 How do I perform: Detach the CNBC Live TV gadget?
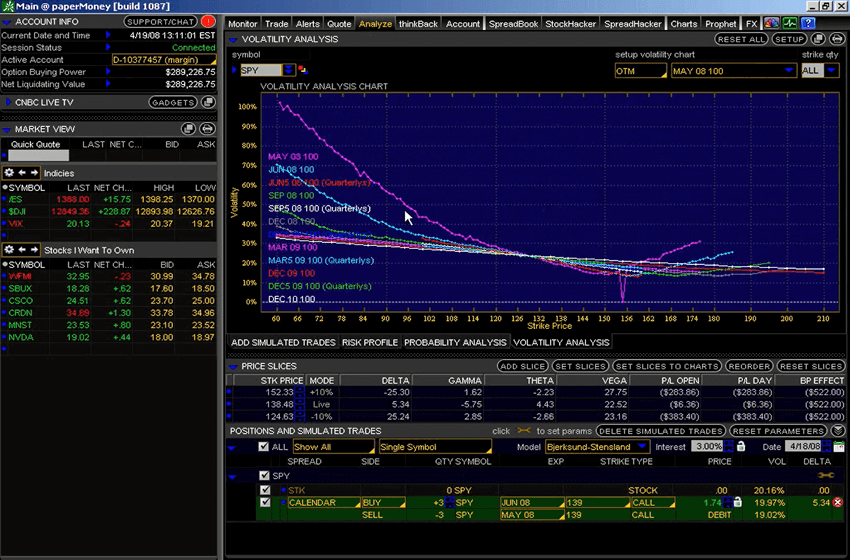[208, 102]
